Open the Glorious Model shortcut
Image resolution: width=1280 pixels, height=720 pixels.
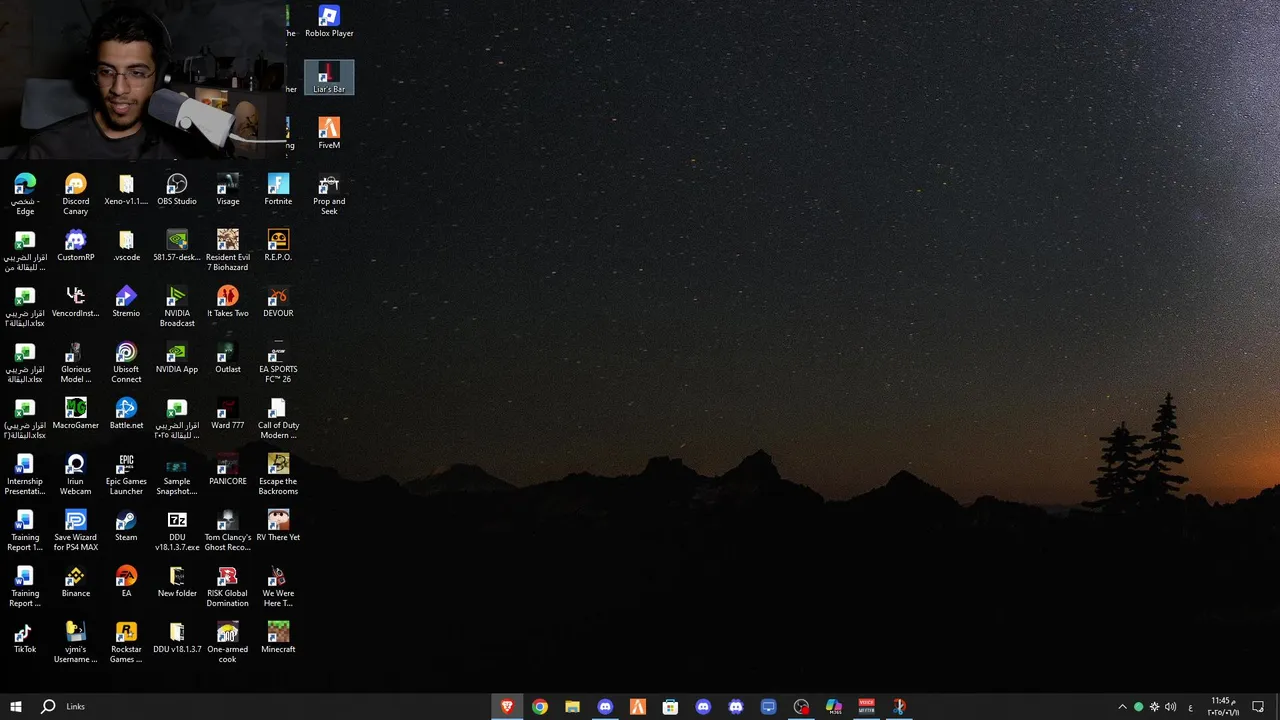click(76, 362)
